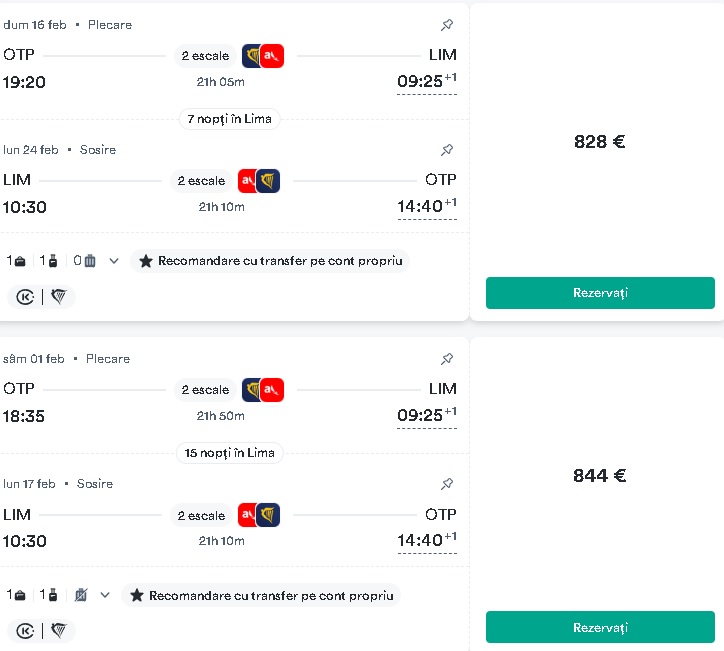Click the self-transfer recommendation tag on the 828 € offer
This screenshot has width=724, height=651.
(x=270, y=261)
